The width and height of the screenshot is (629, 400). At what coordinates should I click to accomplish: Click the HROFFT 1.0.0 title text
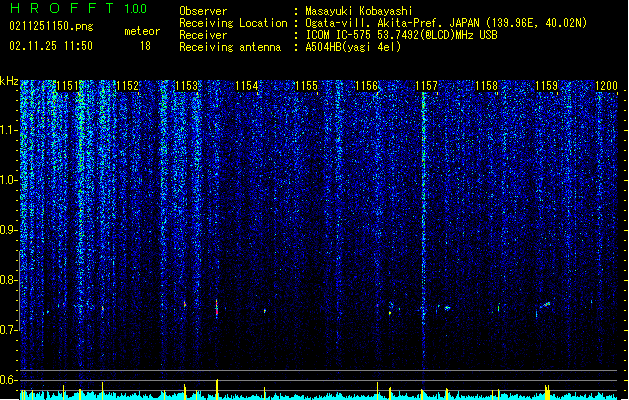point(79,8)
